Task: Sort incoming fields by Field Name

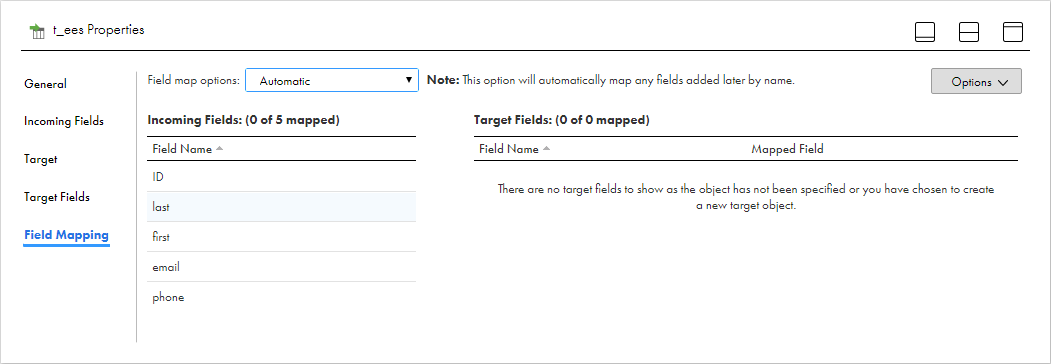Action: (x=188, y=149)
